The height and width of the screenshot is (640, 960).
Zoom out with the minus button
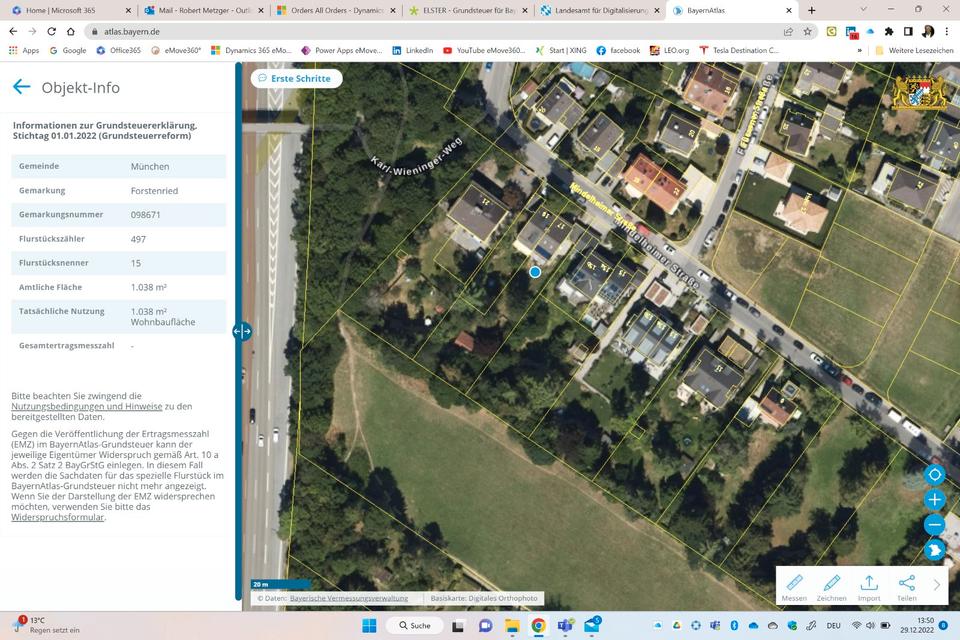[x=935, y=524]
